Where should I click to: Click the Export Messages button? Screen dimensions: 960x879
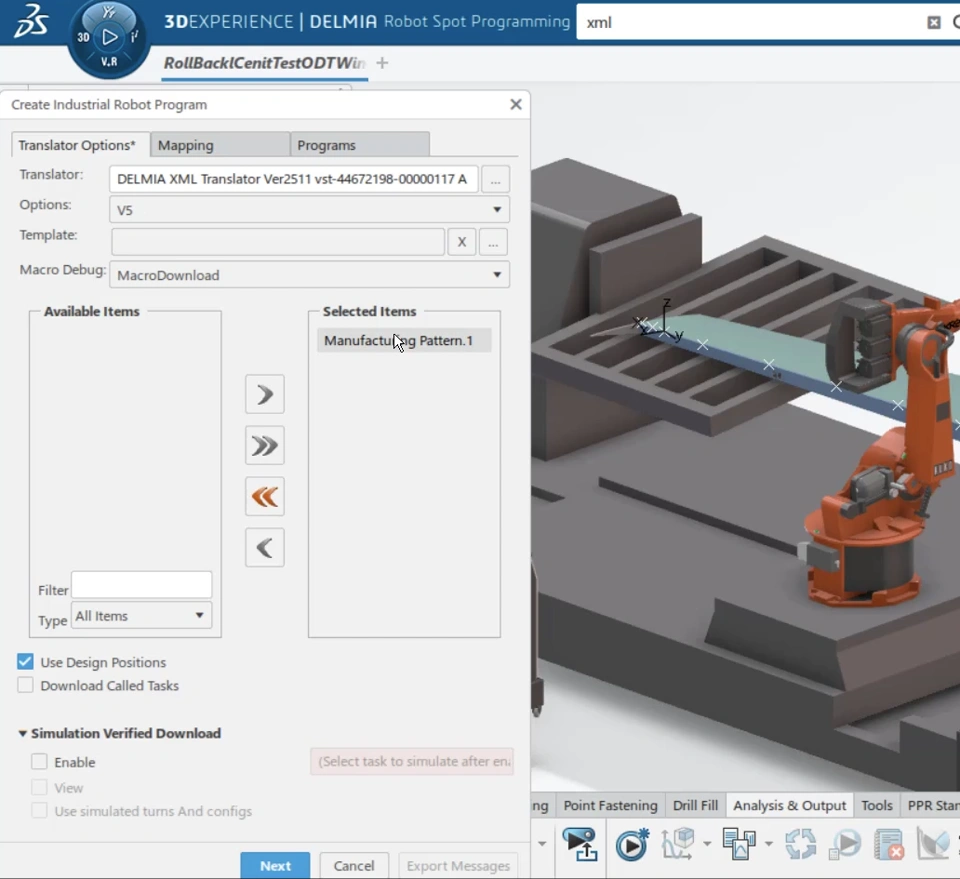[x=458, y=866]
